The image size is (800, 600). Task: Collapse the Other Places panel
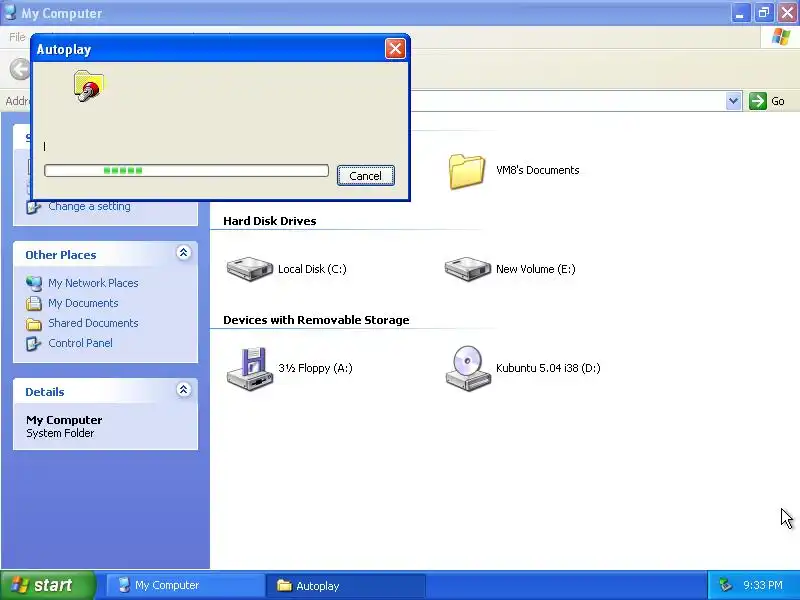pyautogui.click(x=183, y=253)
